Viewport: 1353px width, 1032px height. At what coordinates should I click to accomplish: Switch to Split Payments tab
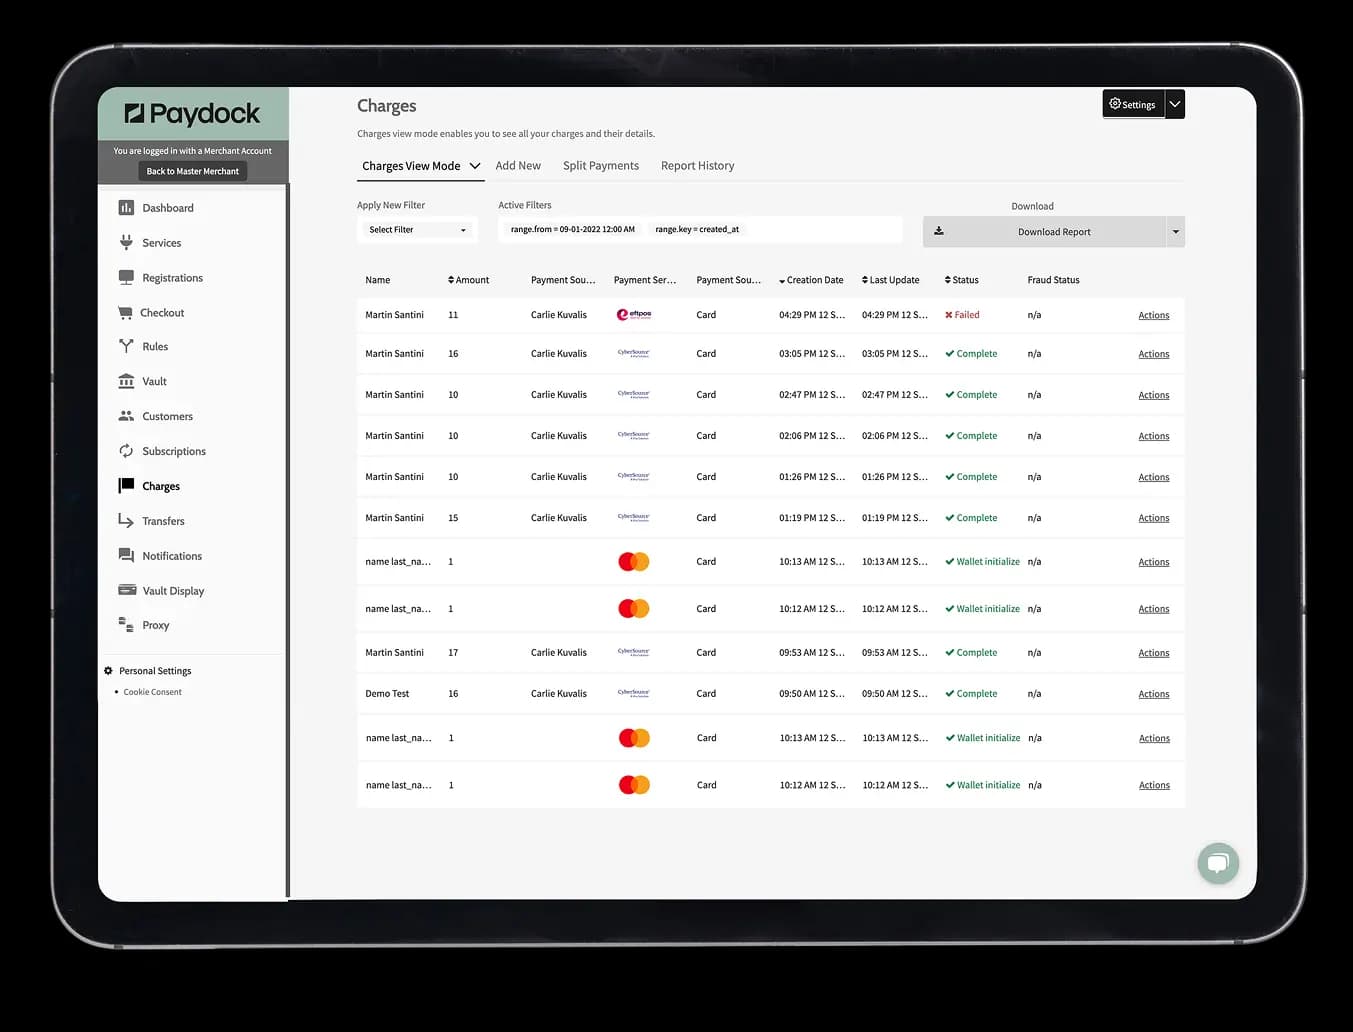click(601, 166)
